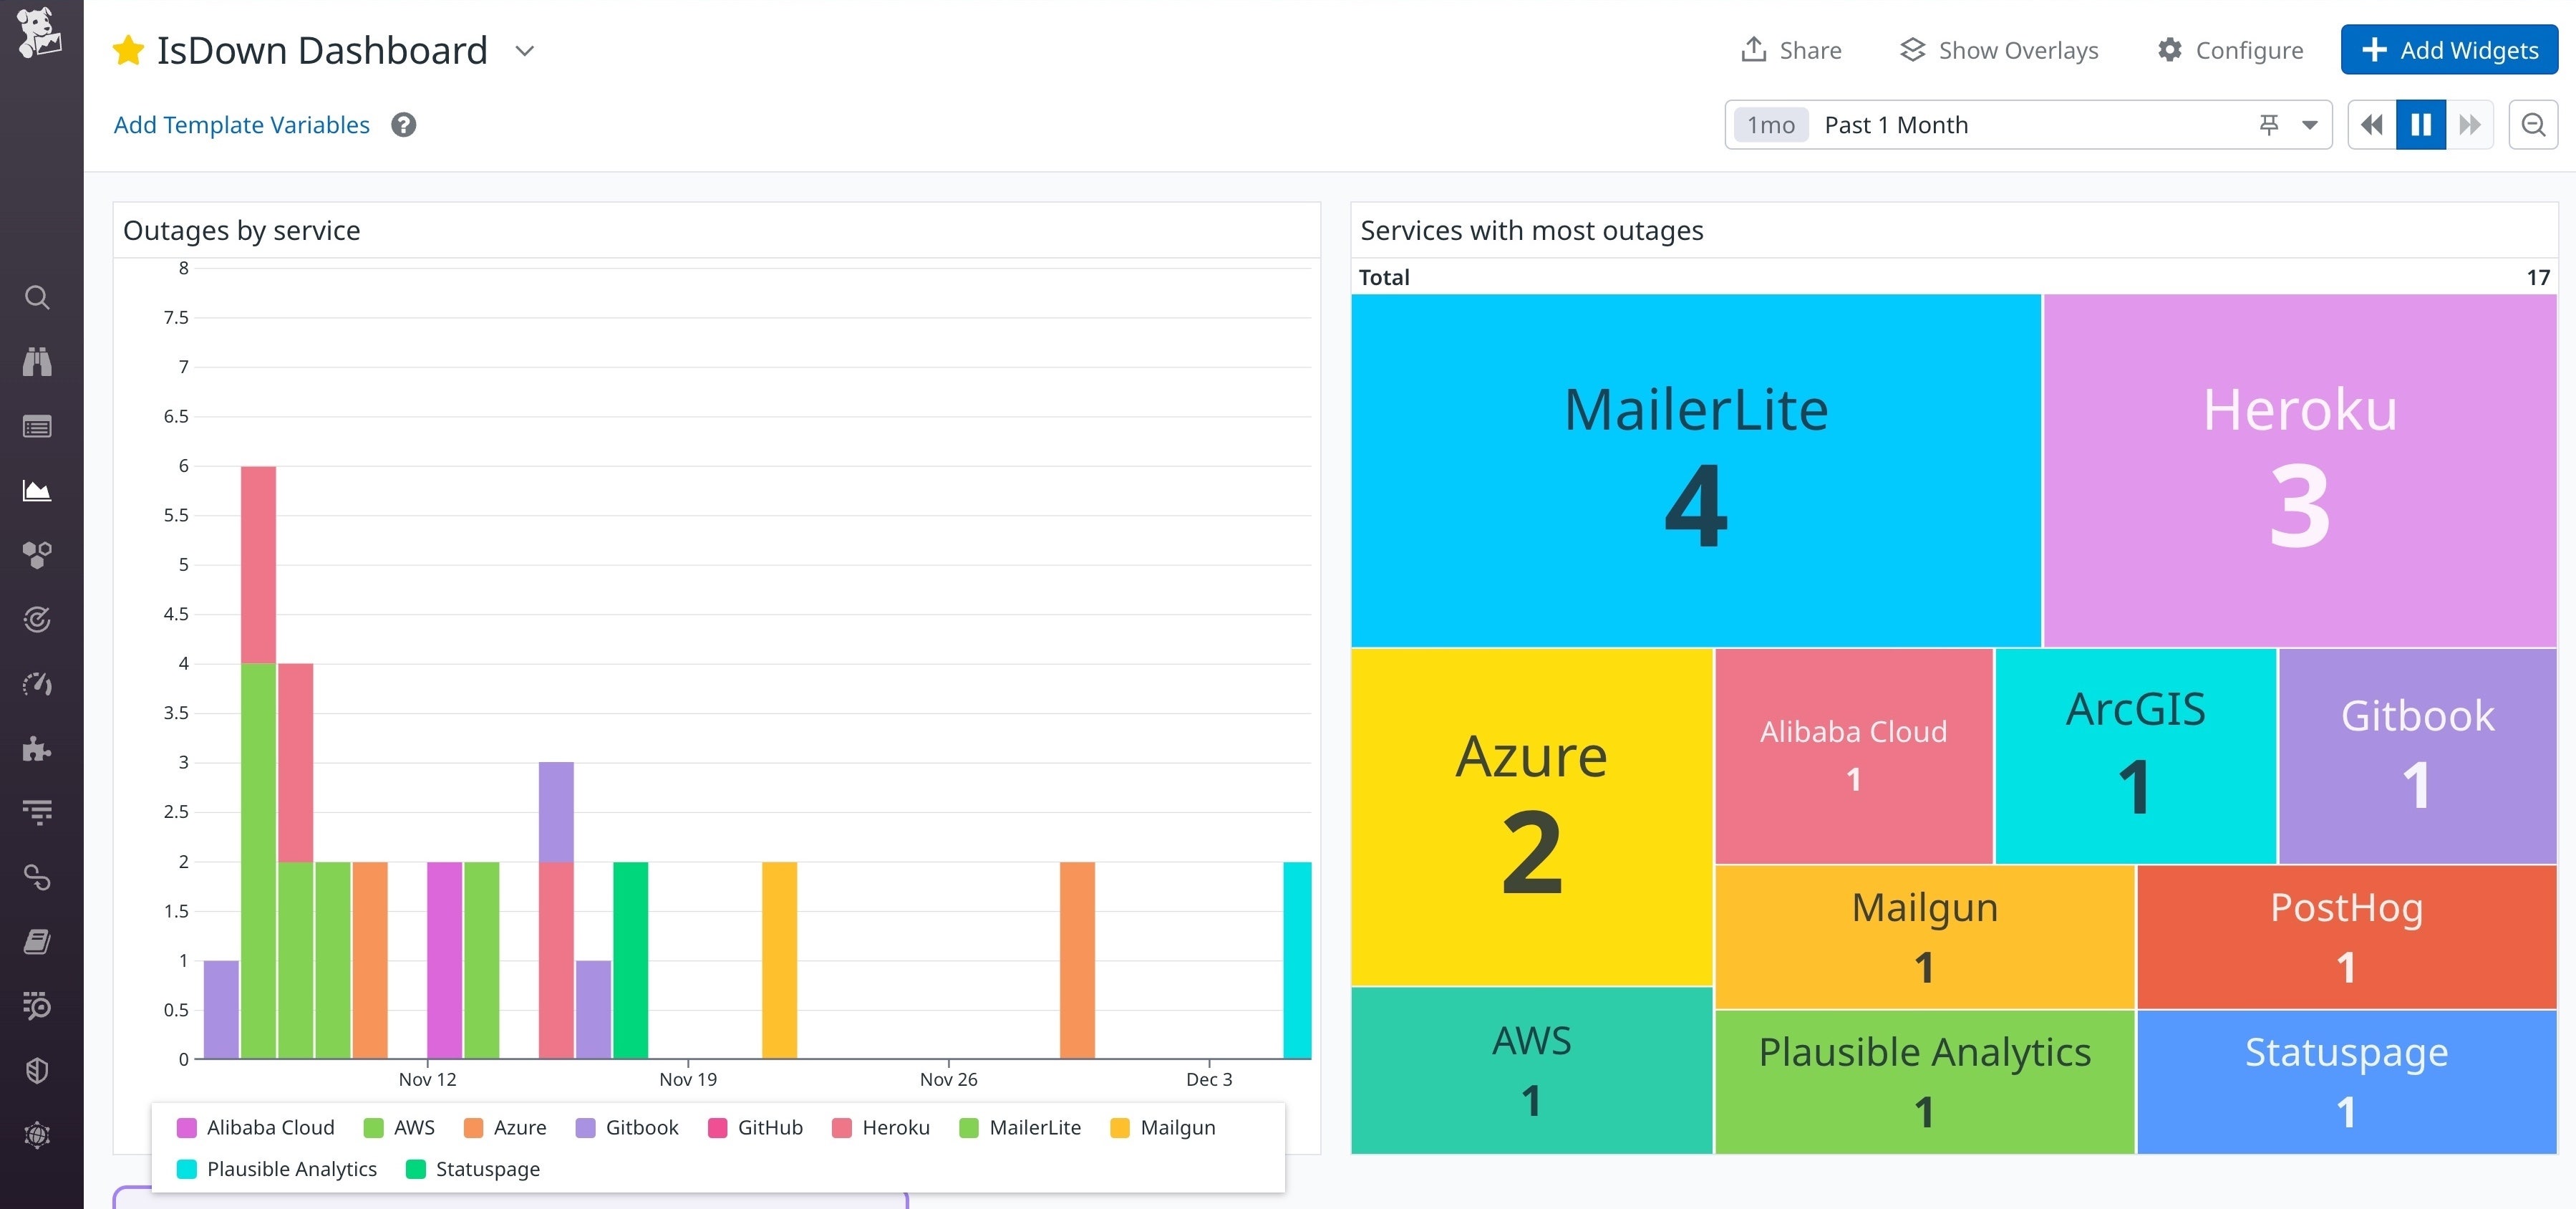Image resolution: width=2576 pixels, height=1209 pixels.
Task: Click Add Template Variables link
Action: pos(241,124)
